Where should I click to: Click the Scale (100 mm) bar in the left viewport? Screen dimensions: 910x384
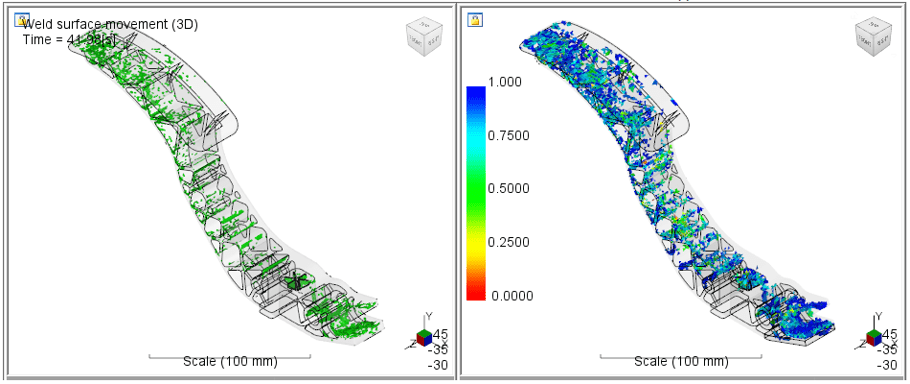click(230, 360)
